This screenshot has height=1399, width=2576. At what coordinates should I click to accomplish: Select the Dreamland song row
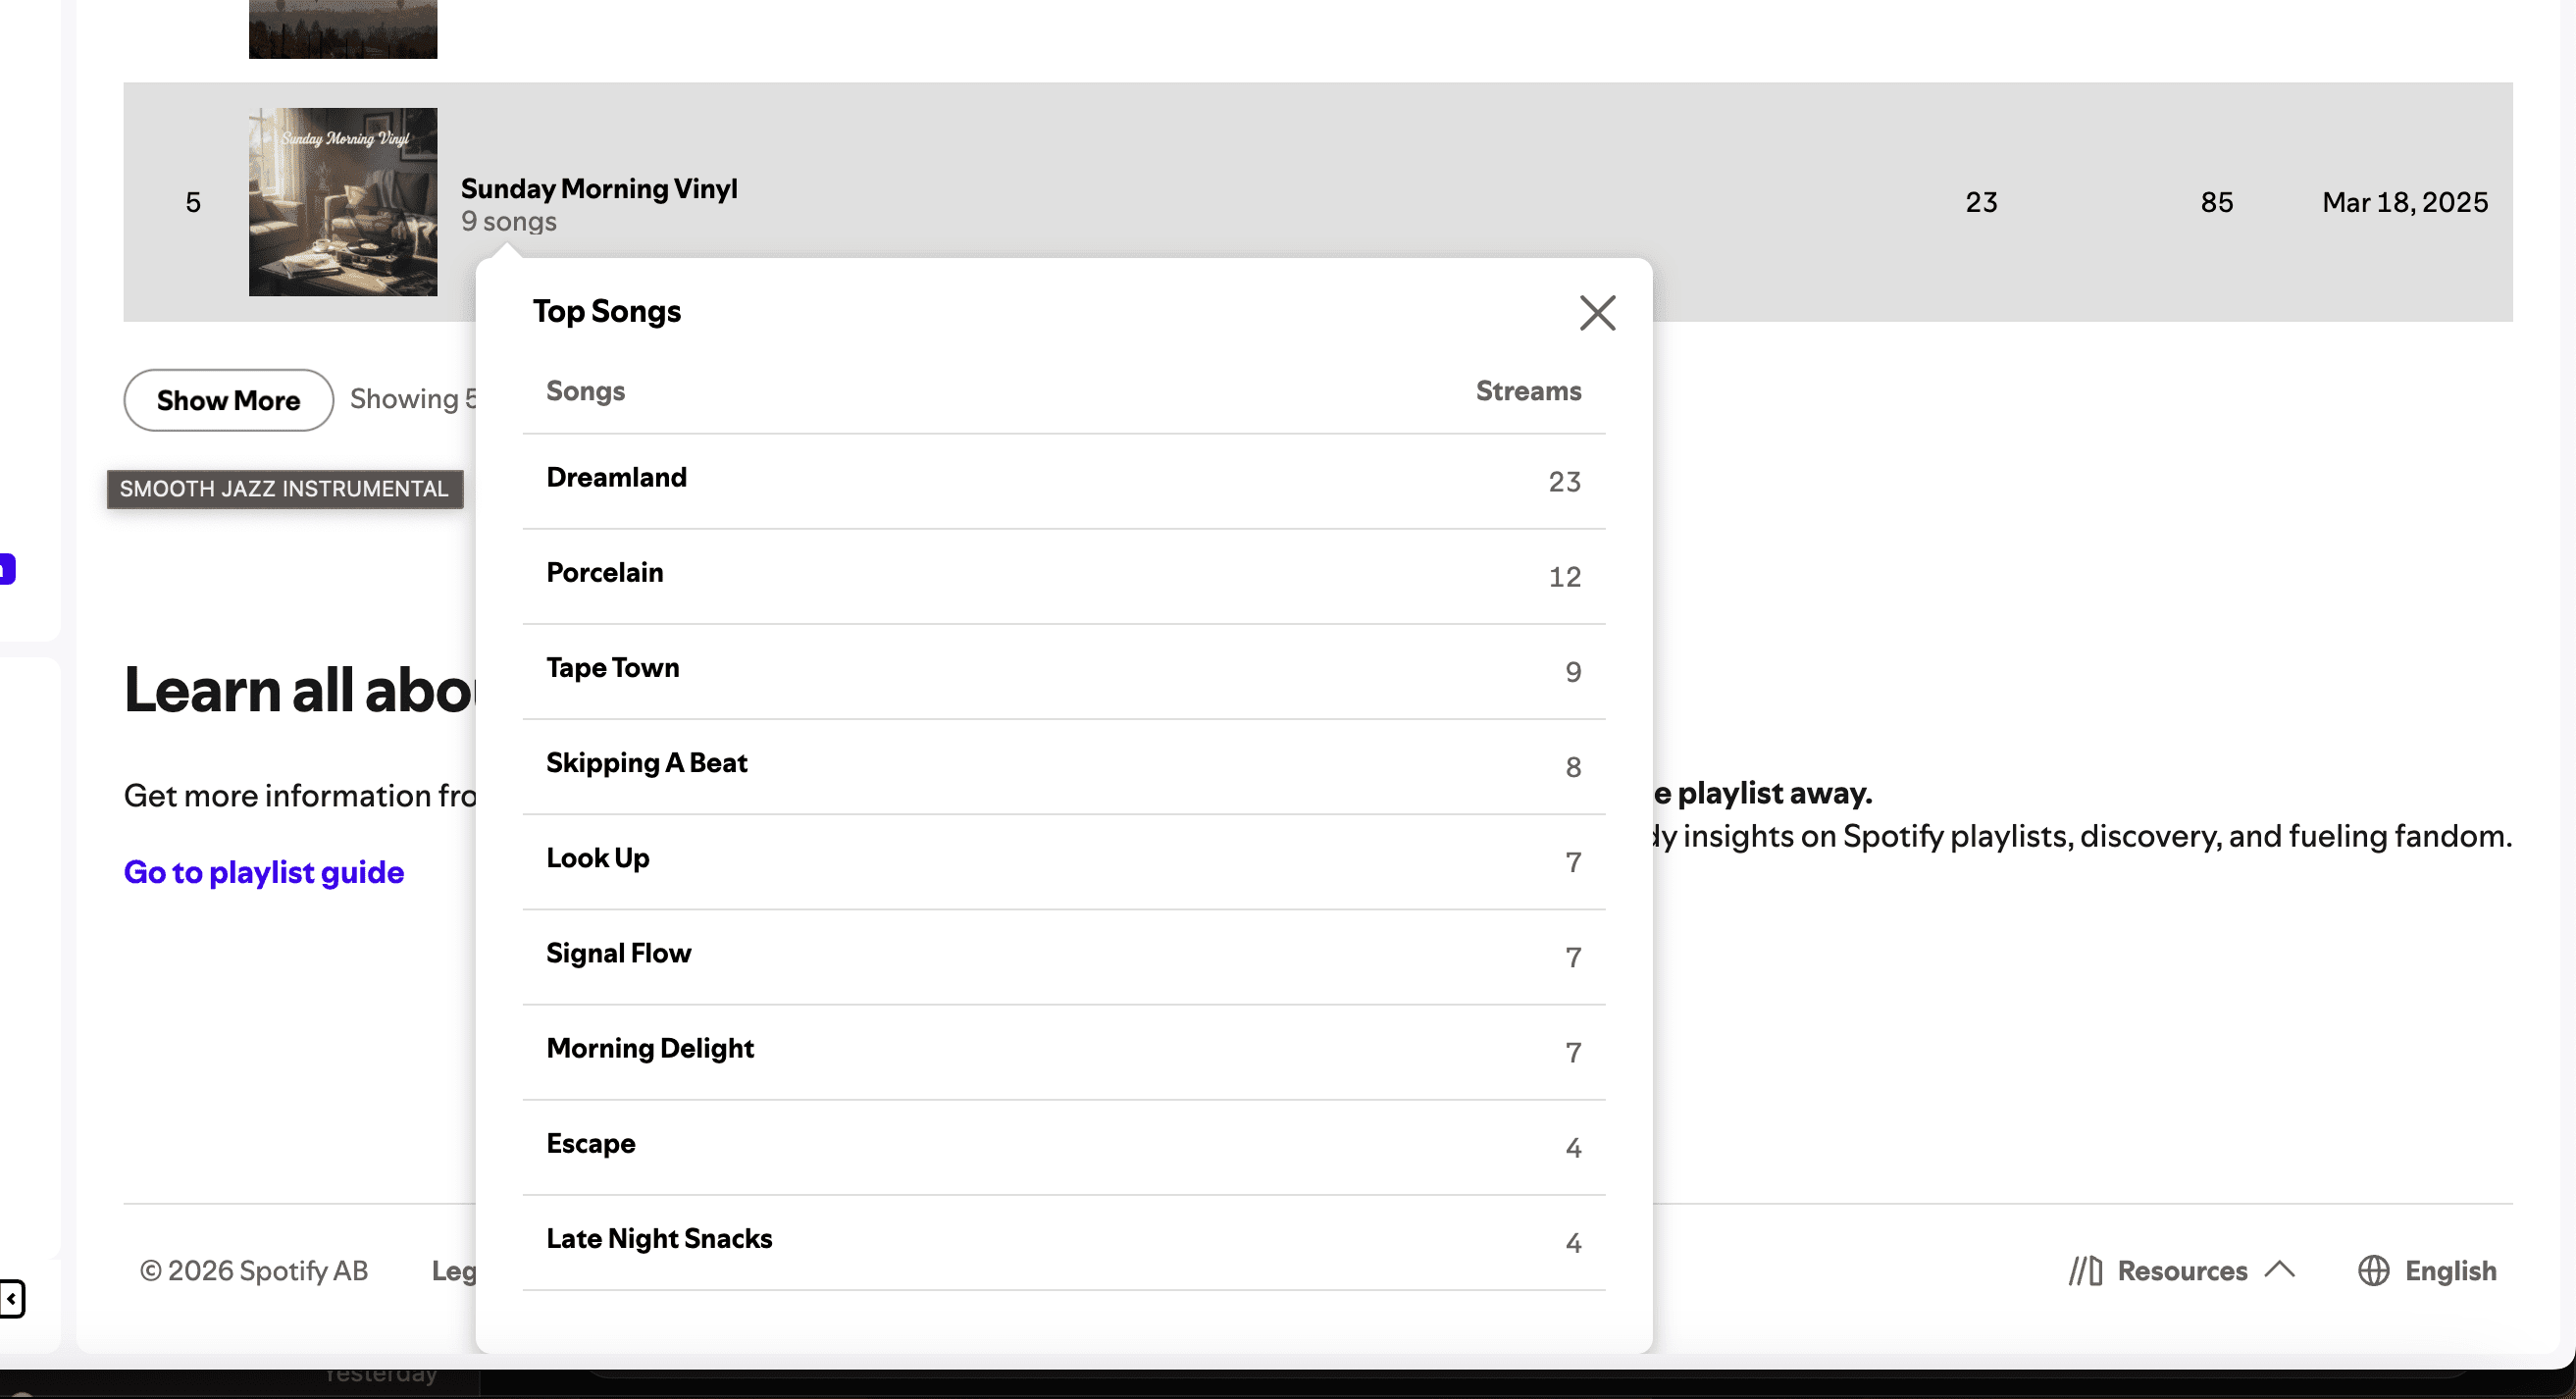tap(616, 478)
